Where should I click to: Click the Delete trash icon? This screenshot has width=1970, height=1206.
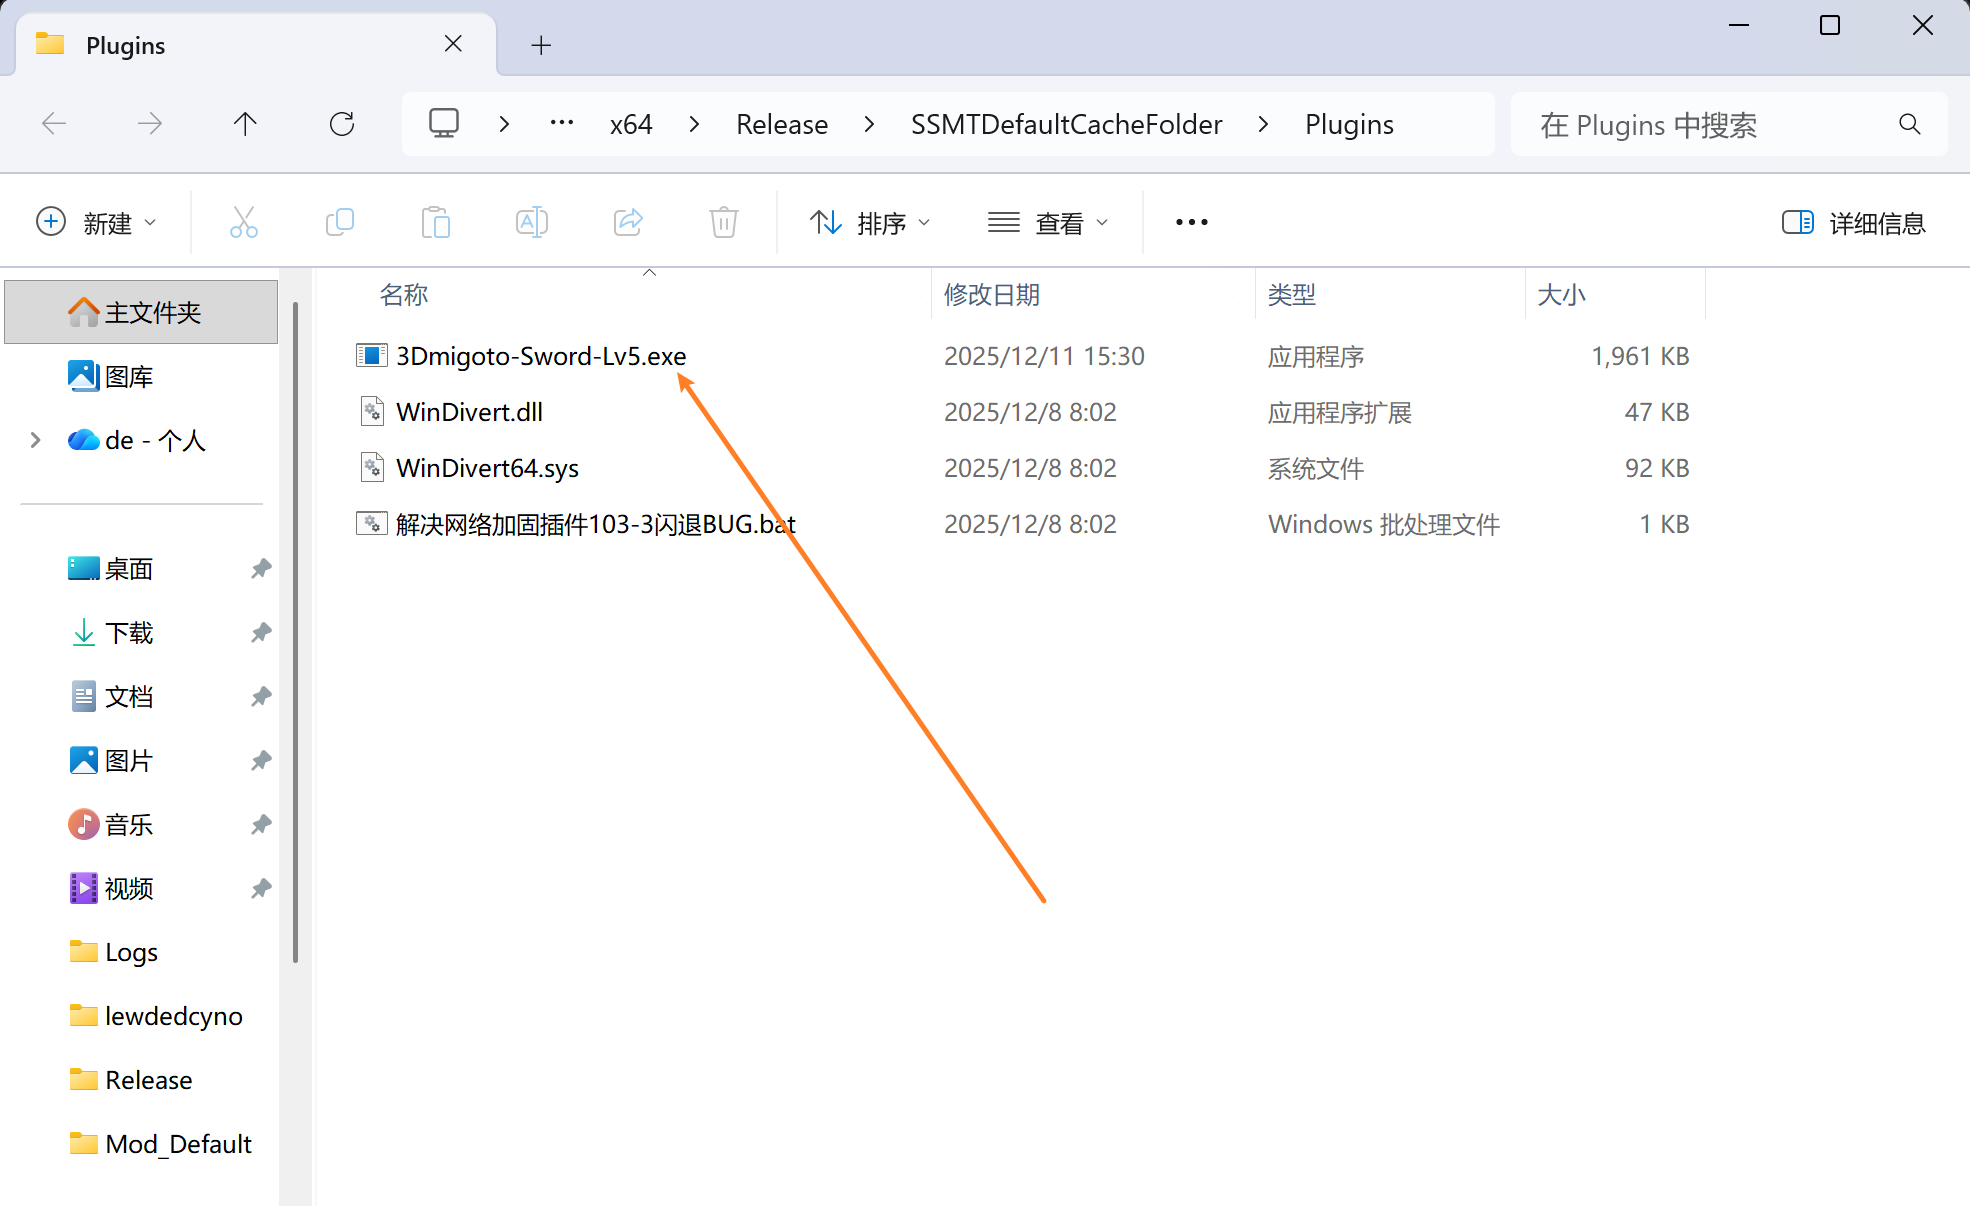pyautogui.click(x=724, y=222)
